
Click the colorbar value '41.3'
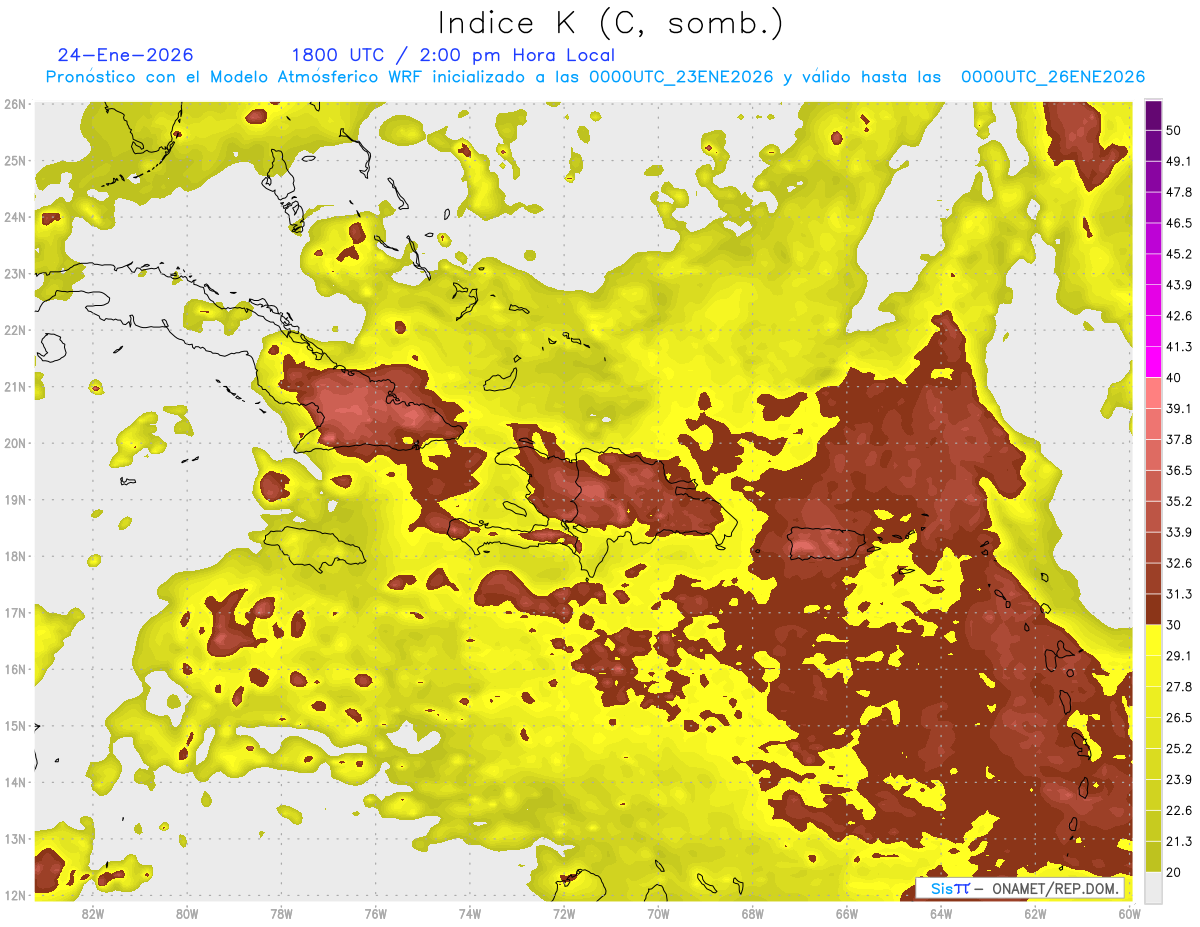1179,347
